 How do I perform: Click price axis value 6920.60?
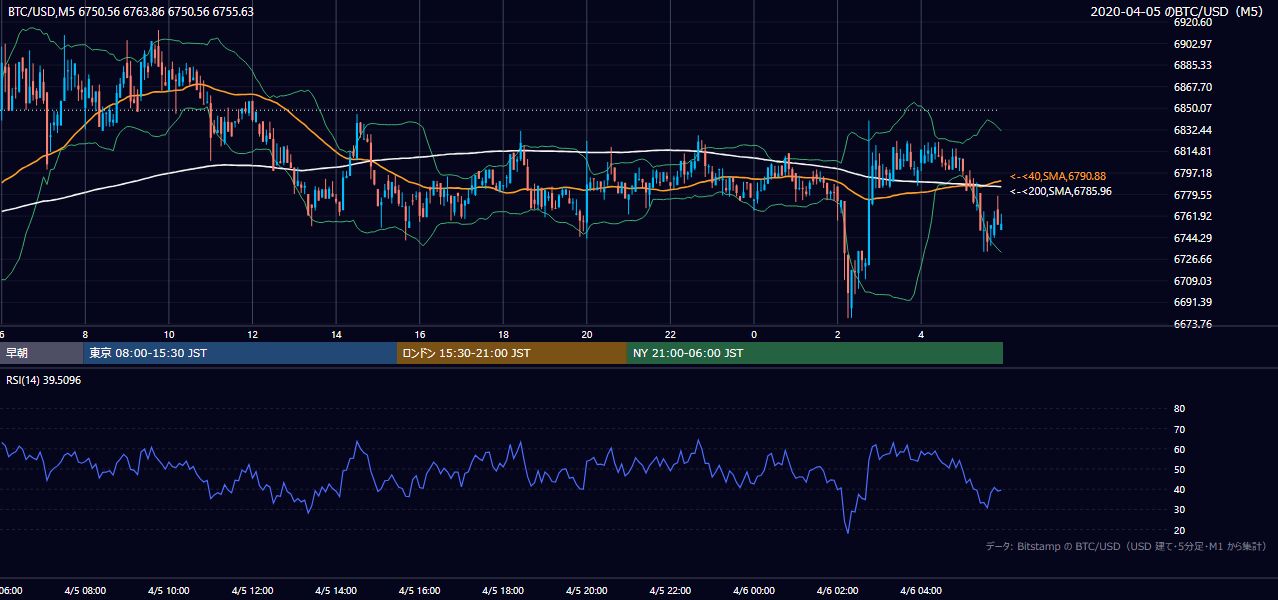pyautogui.click(x=1193, y=22)
